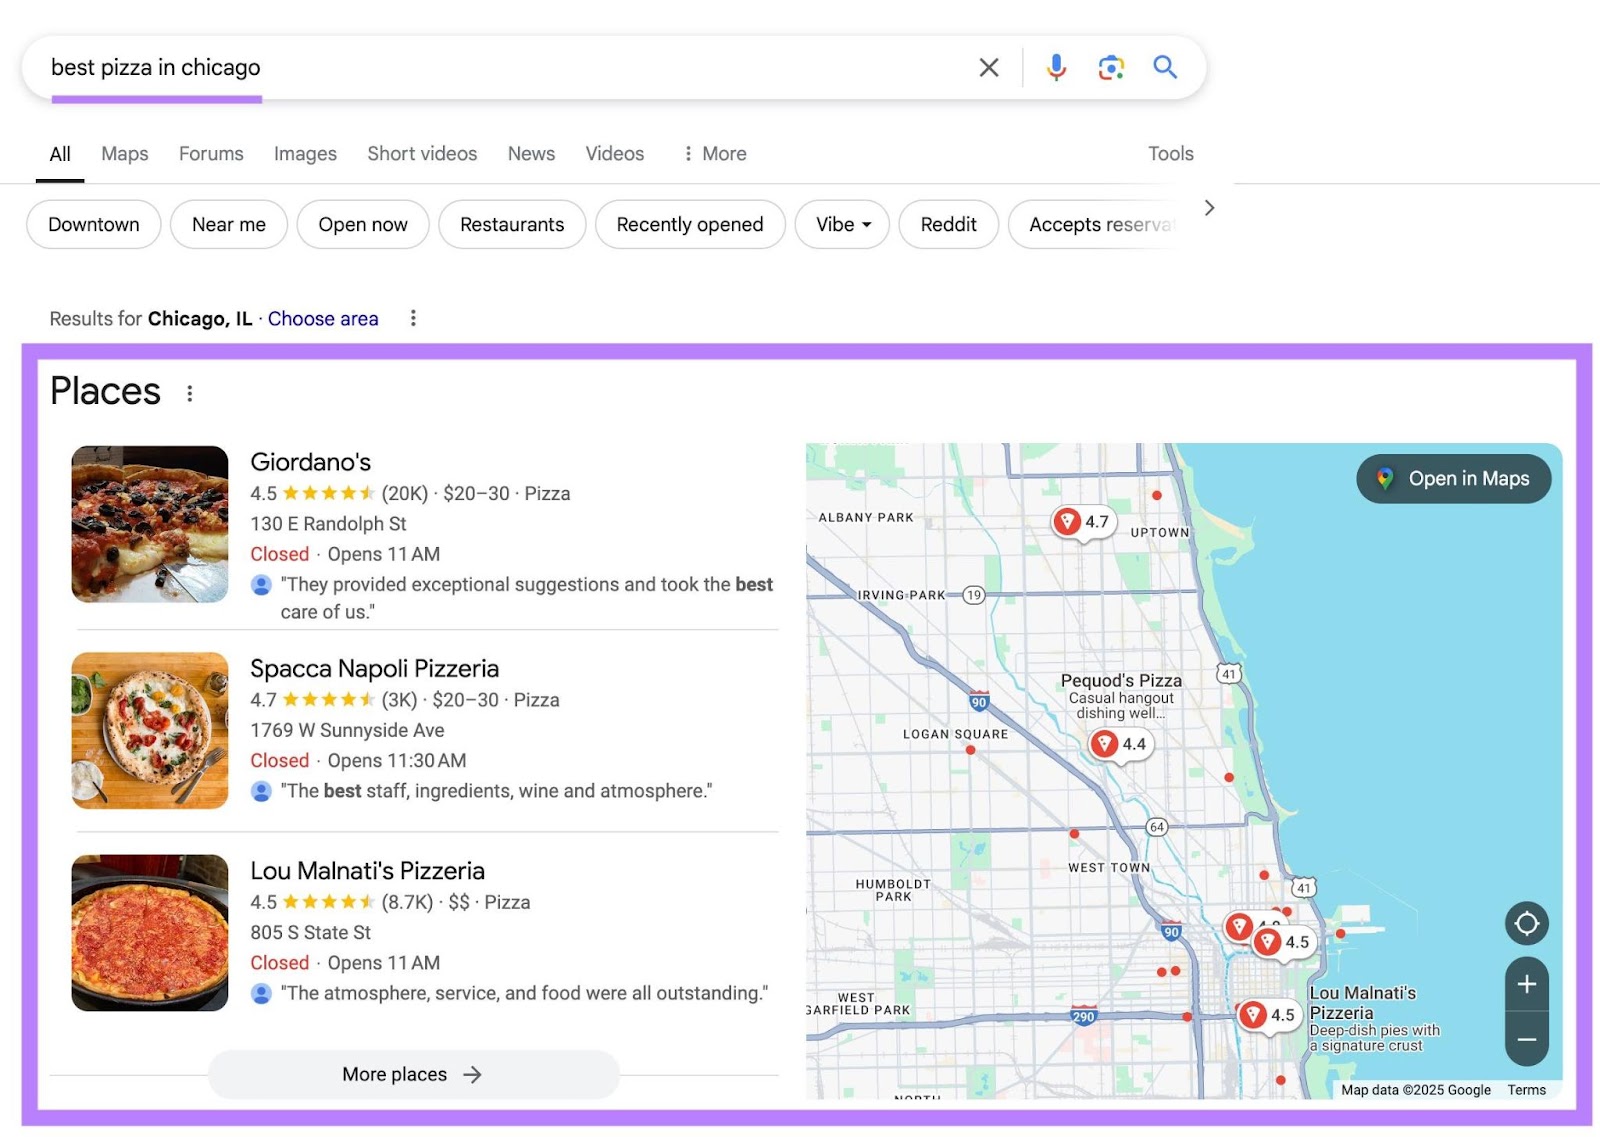Viewport: 1600px width, 1137px height.
Task: Click the More places button
Action: pos(412,1074)
